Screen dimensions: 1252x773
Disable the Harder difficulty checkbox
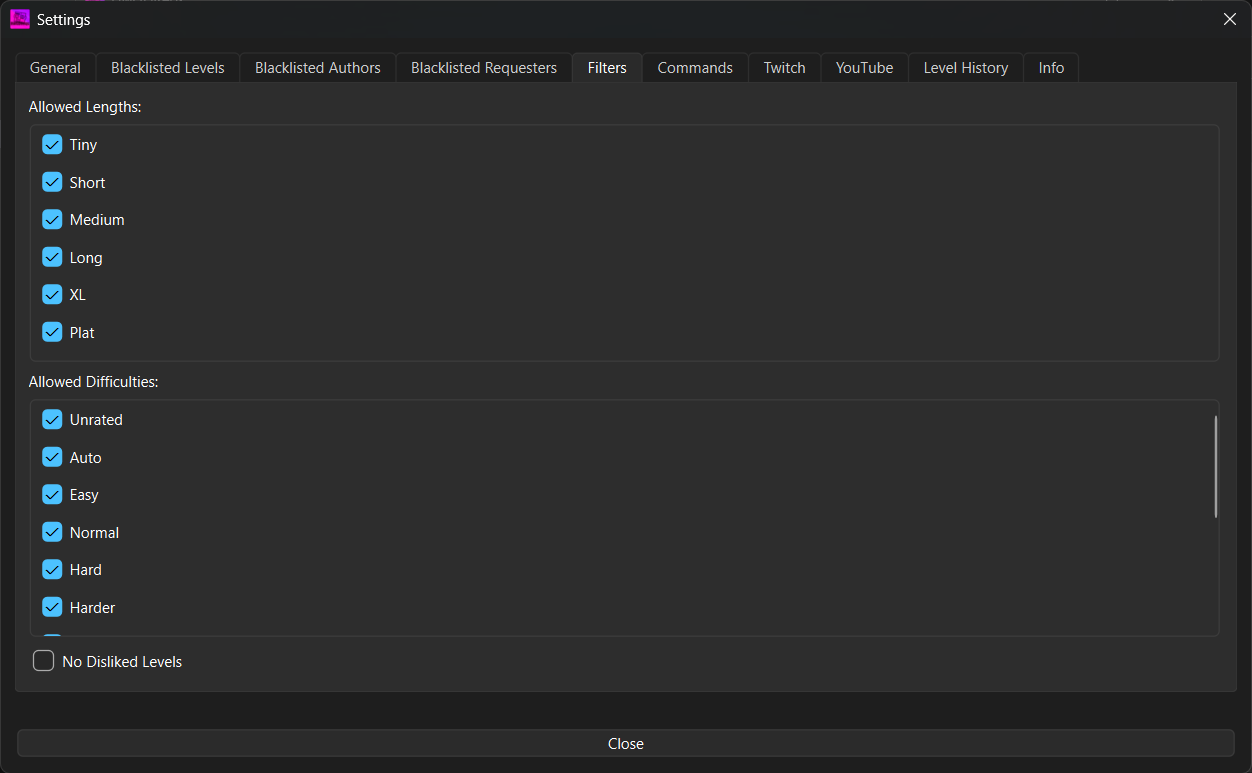(x=52, y=607)
